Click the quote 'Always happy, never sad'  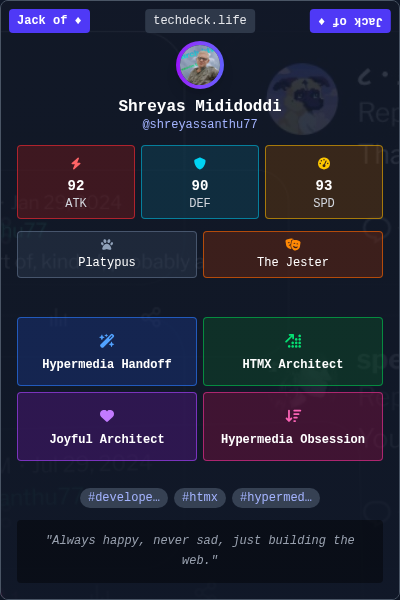pos(200,550)
